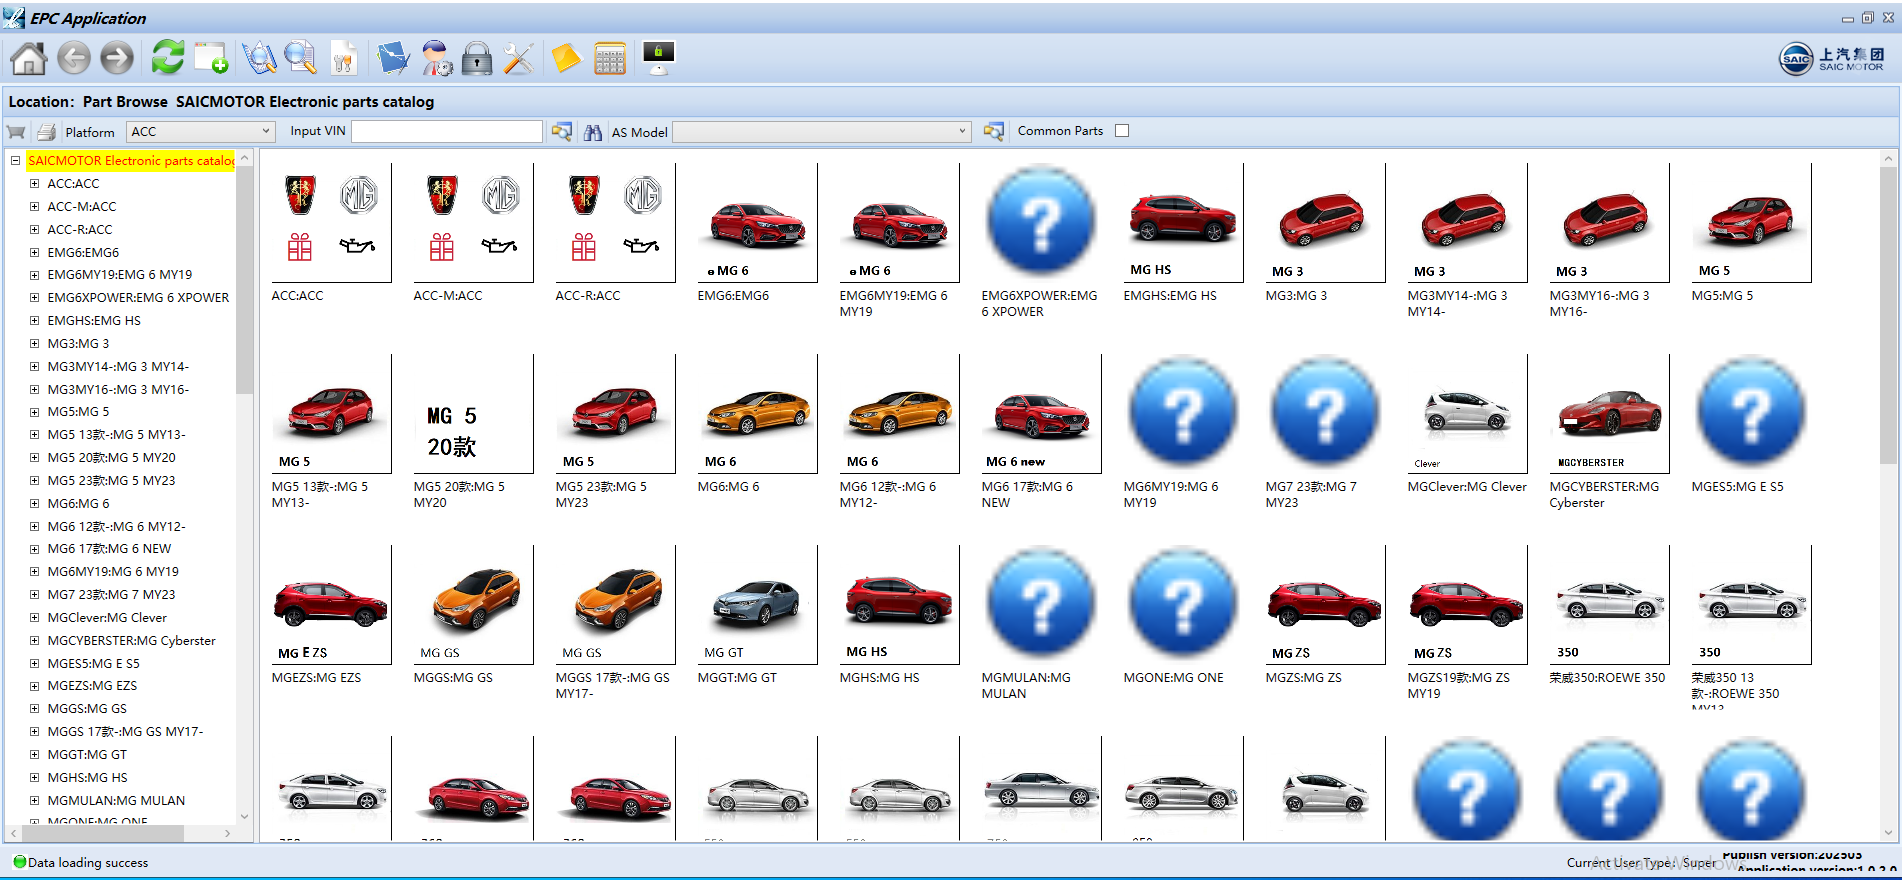Click the Input VIN text field
The height and width of the screenshot is (880, 1902).
[x=447, y=131]
